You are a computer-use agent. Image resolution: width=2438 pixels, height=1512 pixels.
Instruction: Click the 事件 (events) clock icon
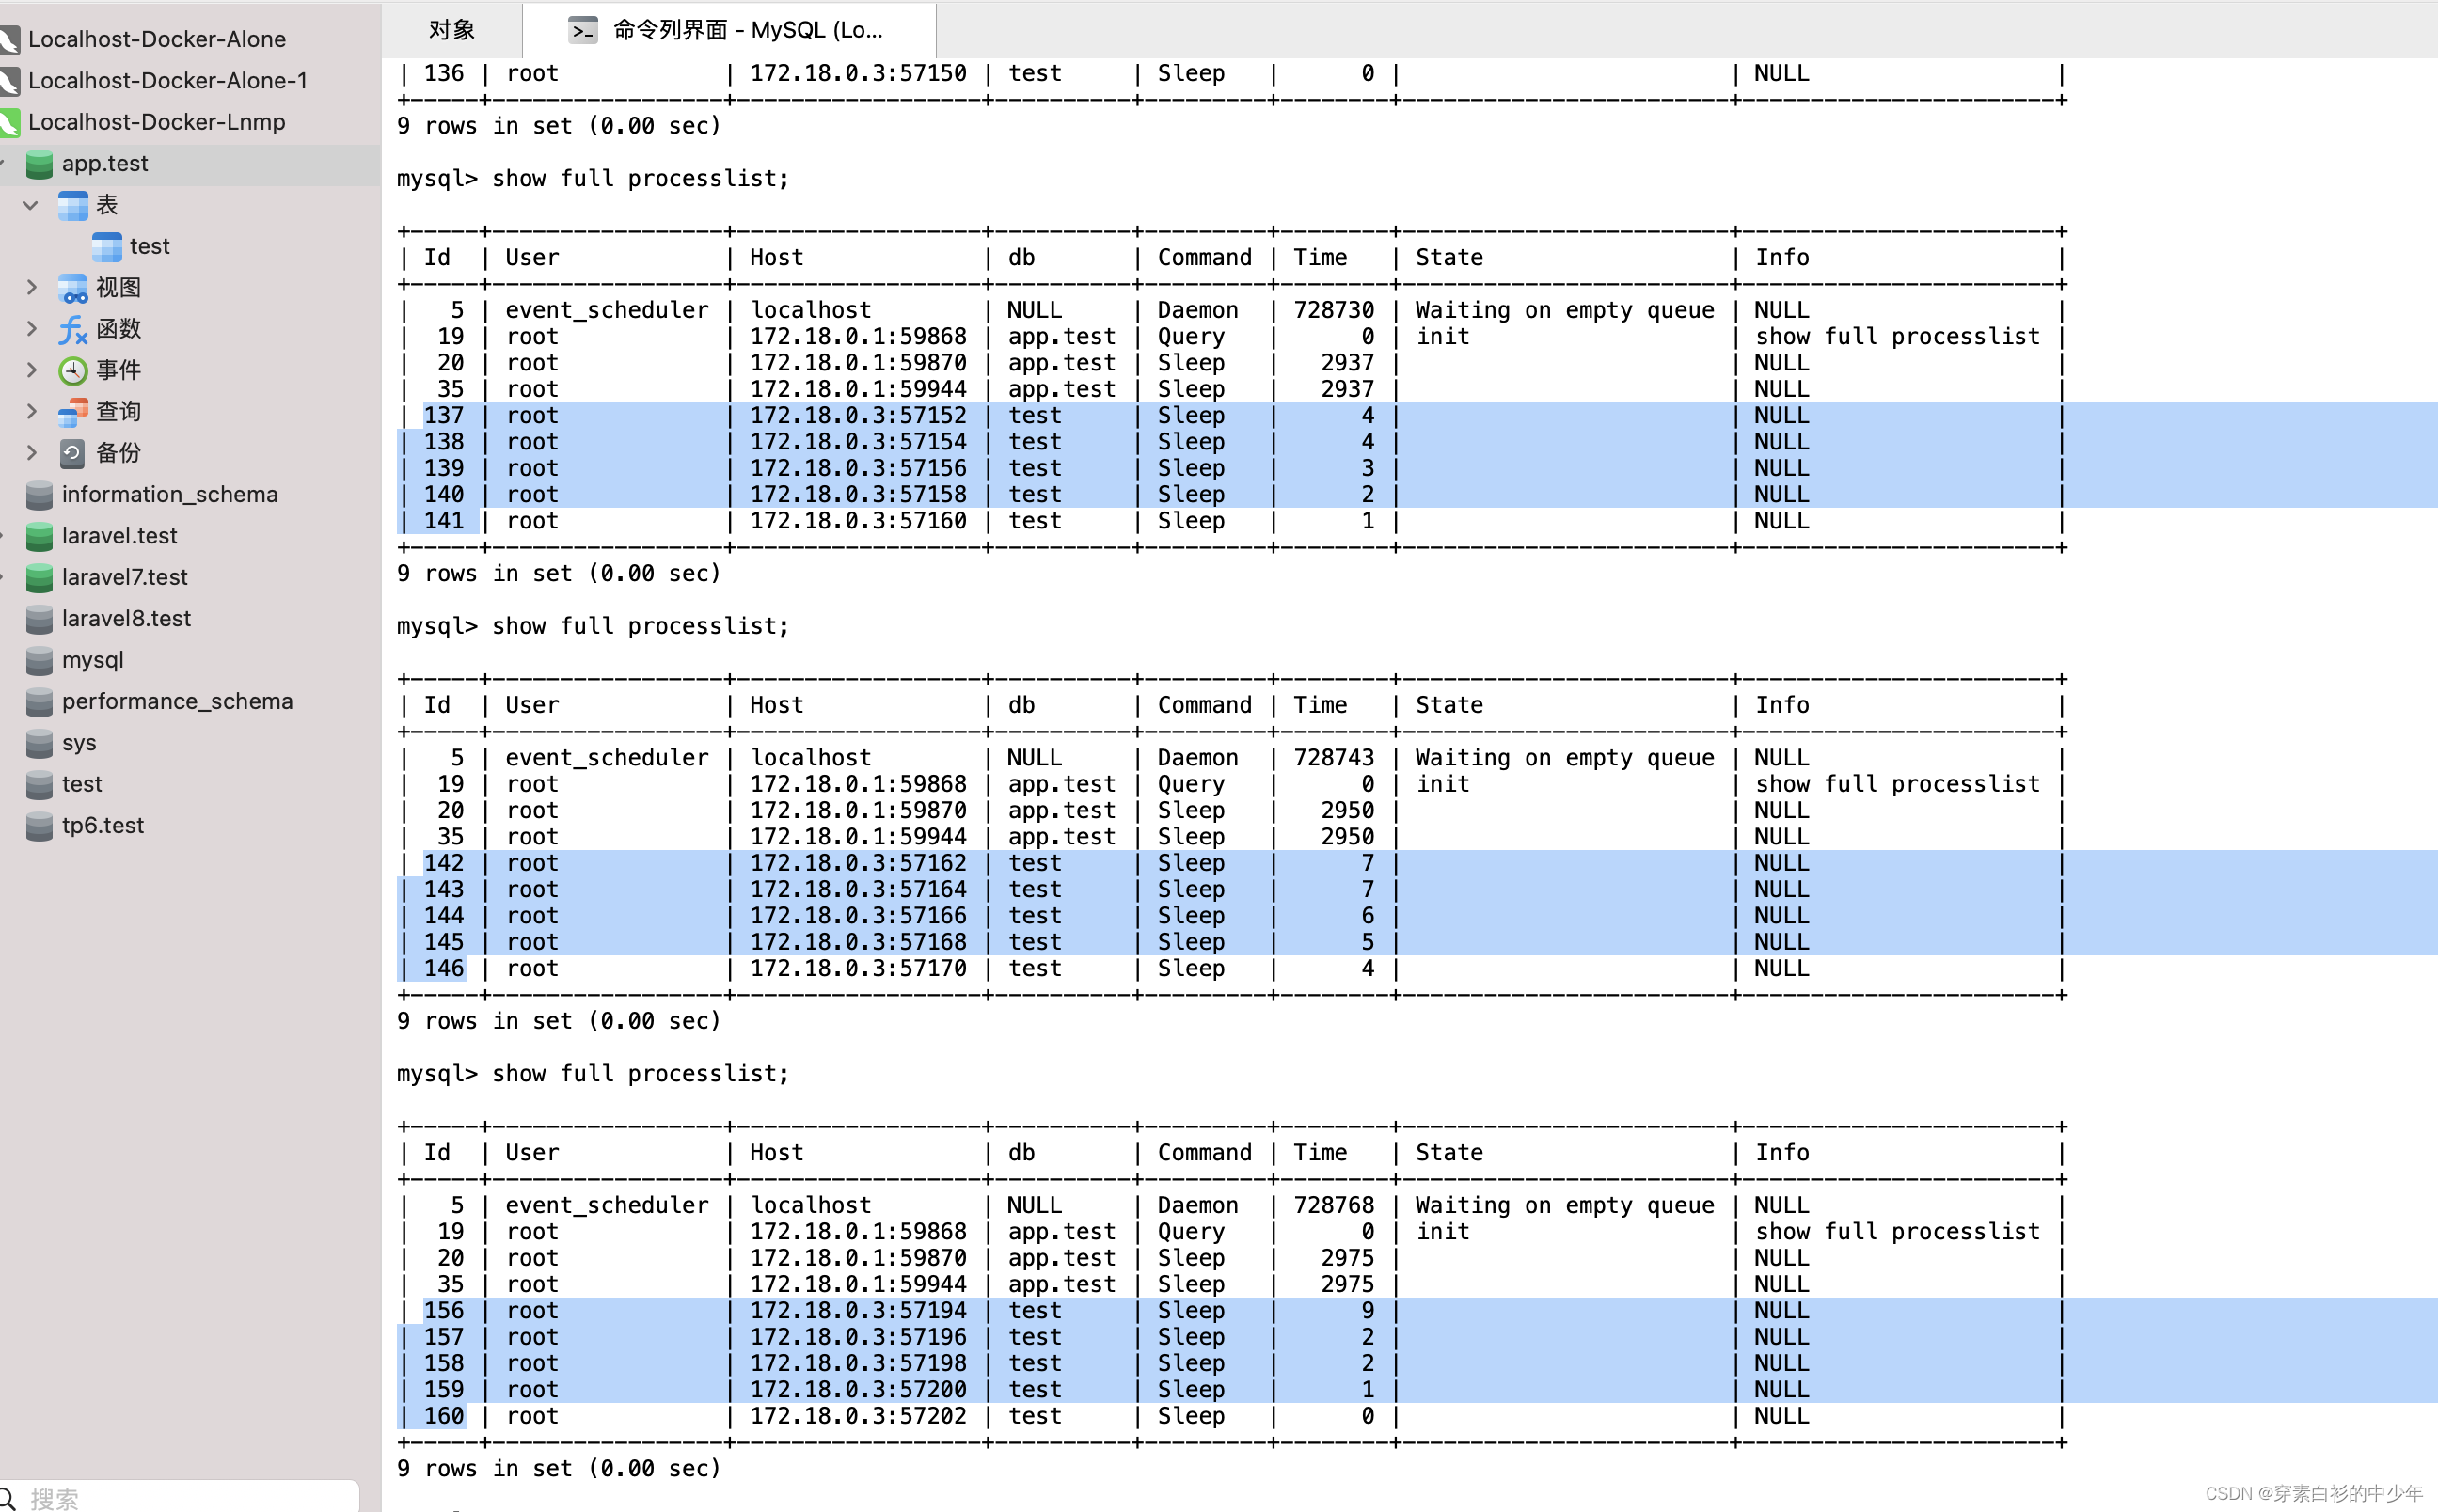(x=73, y=370)
